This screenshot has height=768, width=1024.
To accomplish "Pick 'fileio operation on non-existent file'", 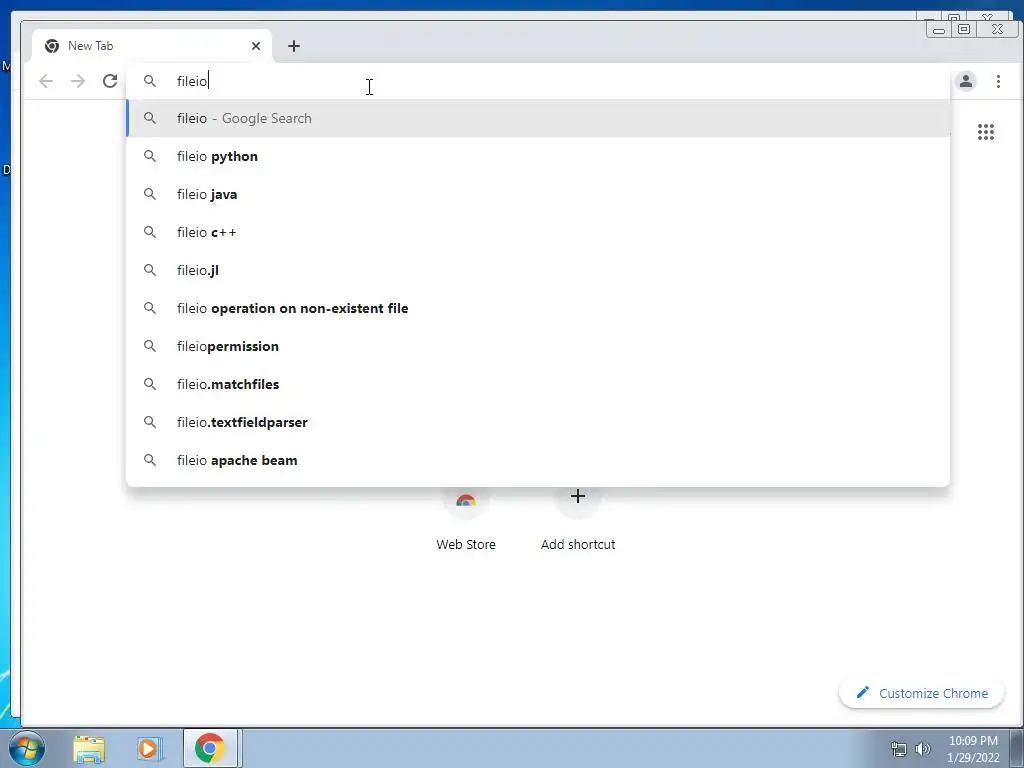I will [538, 308].
